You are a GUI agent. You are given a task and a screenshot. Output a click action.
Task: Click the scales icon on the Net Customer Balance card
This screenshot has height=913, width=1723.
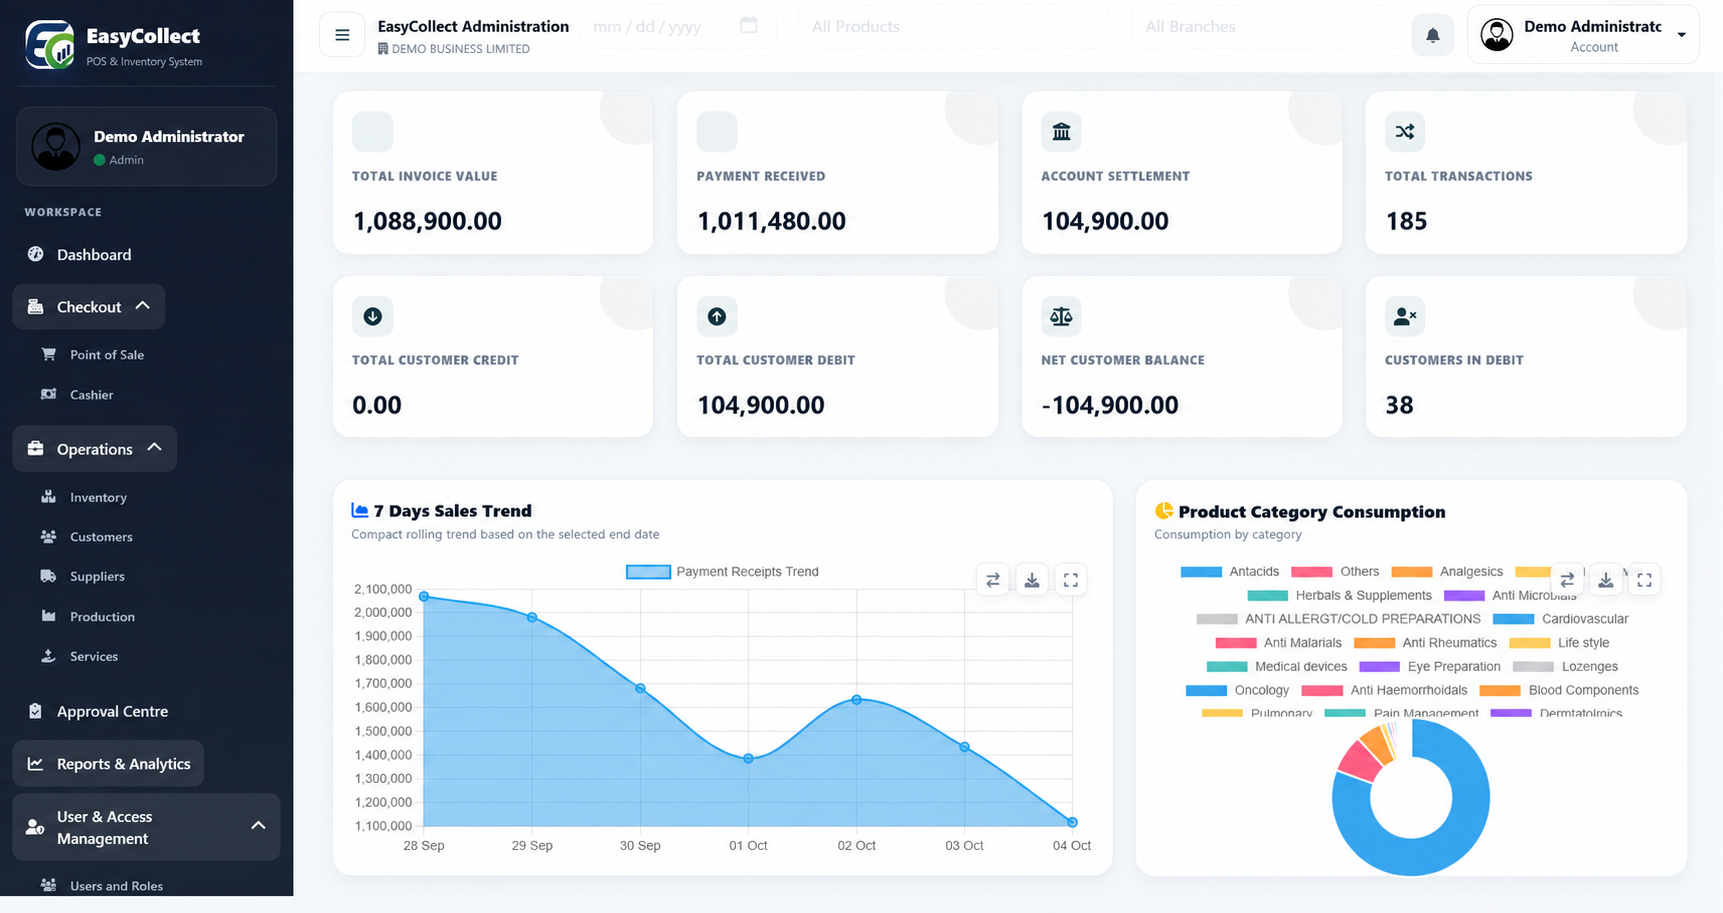[x=1061, y=316]
